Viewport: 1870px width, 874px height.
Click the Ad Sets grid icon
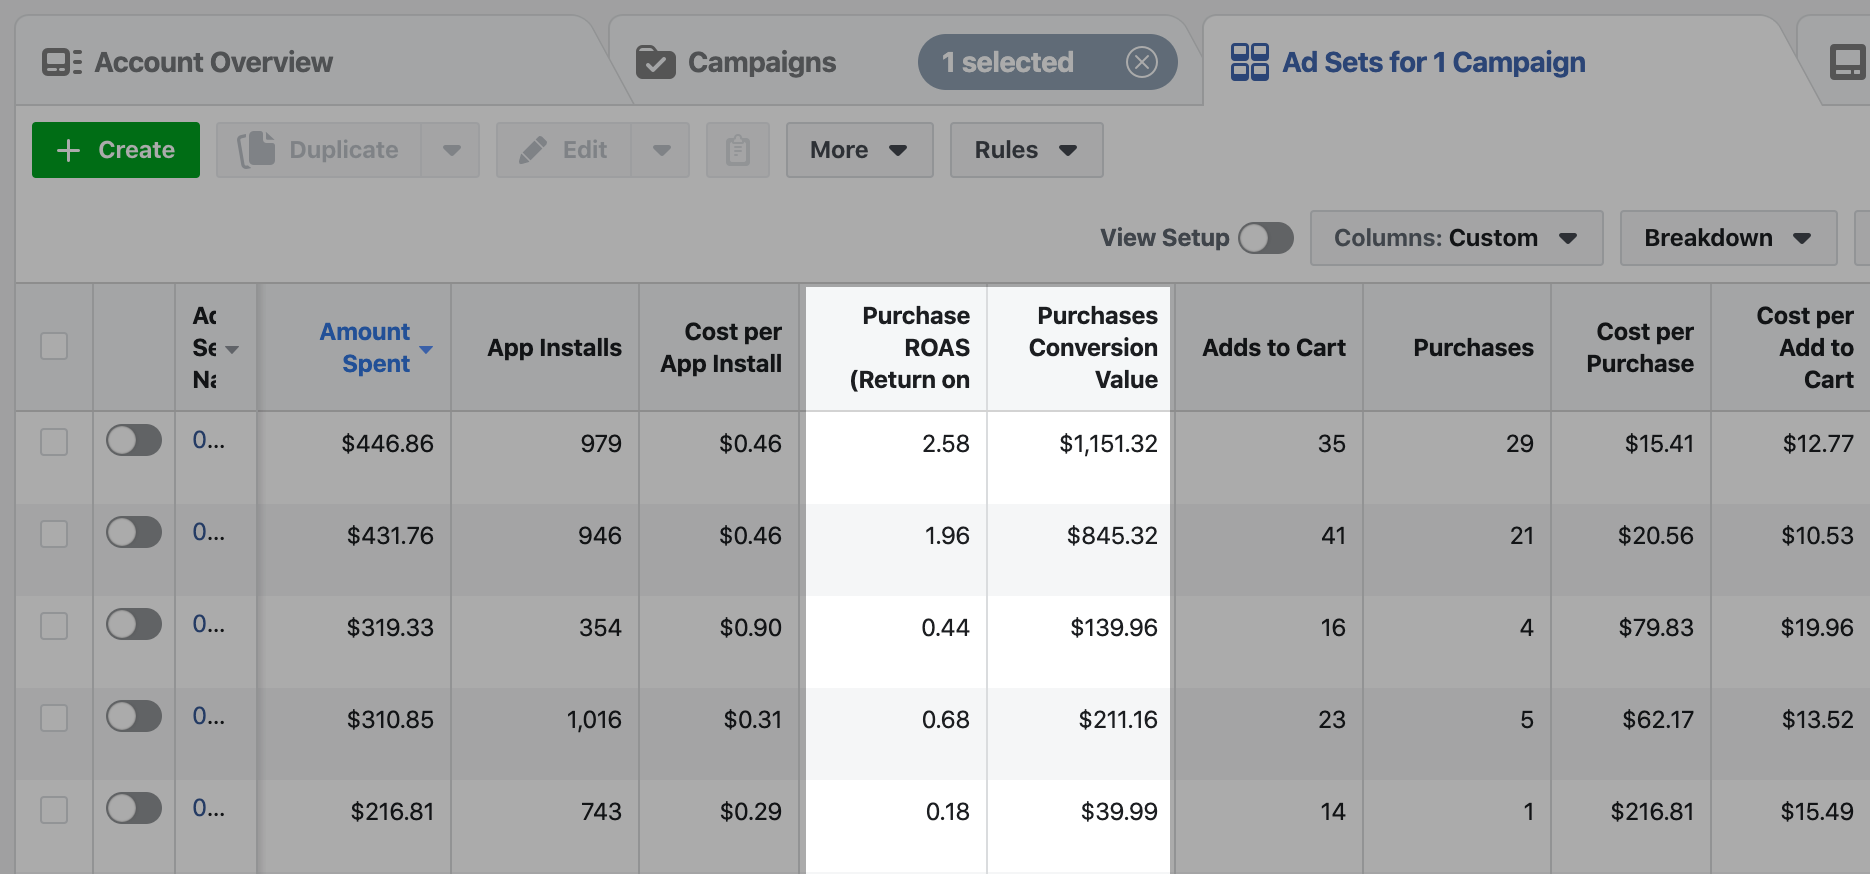tap(1249, 62)
